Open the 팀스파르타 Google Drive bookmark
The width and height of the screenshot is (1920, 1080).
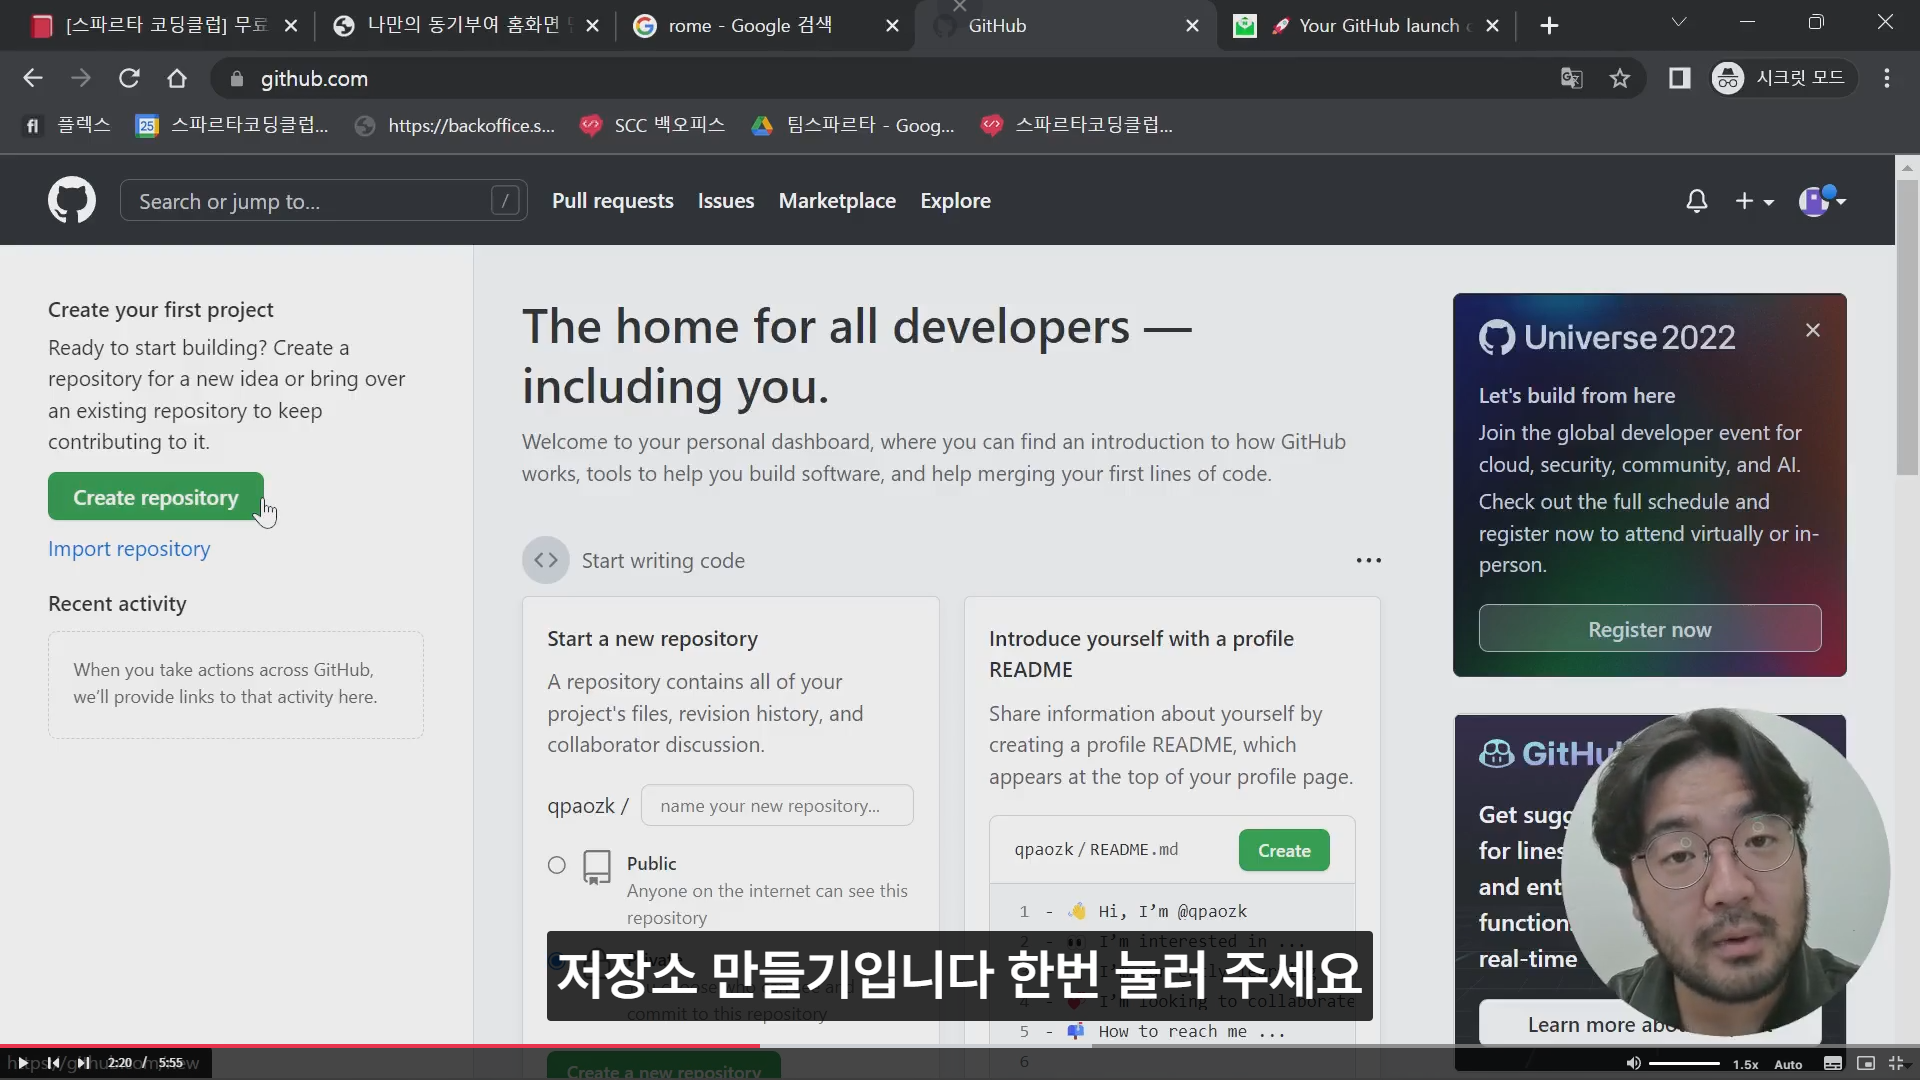click(x=853, y=125)
